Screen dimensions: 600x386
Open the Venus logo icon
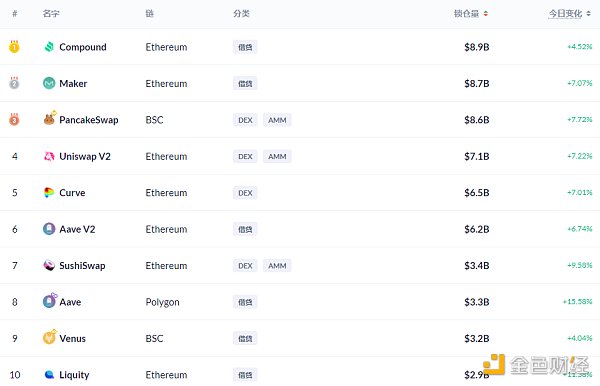pos(49,337)
